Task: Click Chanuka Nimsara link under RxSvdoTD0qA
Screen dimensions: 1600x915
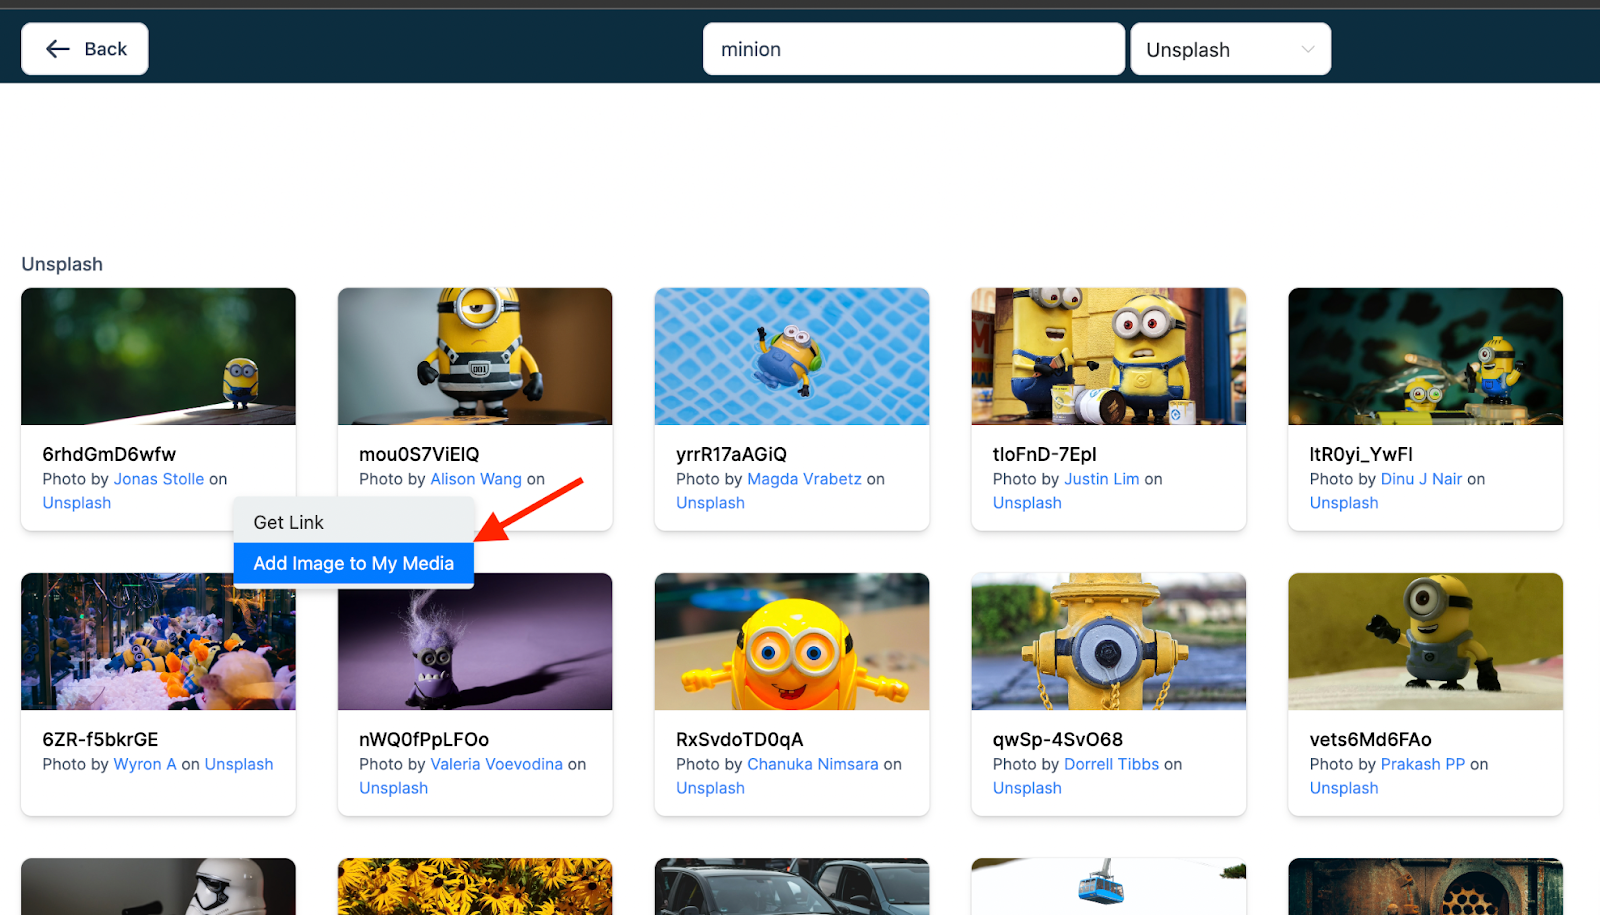Action: (x=813, y=763)
